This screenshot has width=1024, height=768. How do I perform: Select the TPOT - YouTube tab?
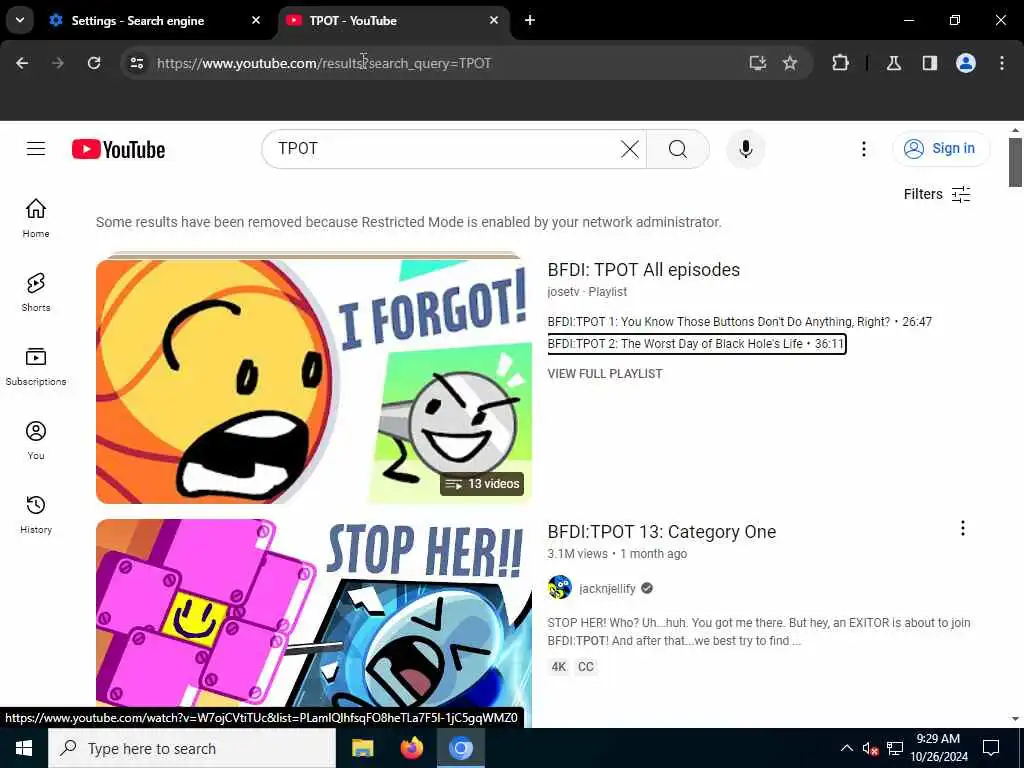[394, 20]
